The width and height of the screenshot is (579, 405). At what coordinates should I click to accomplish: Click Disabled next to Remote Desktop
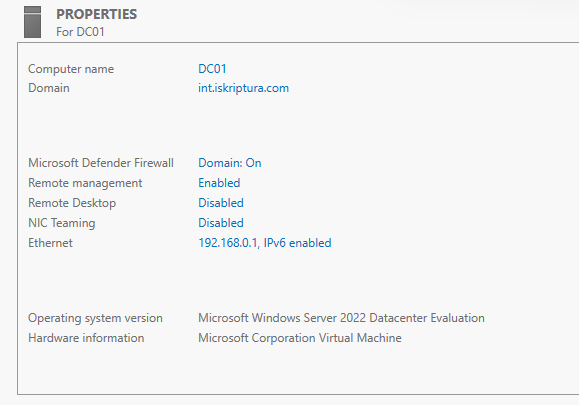coord(221,203)
